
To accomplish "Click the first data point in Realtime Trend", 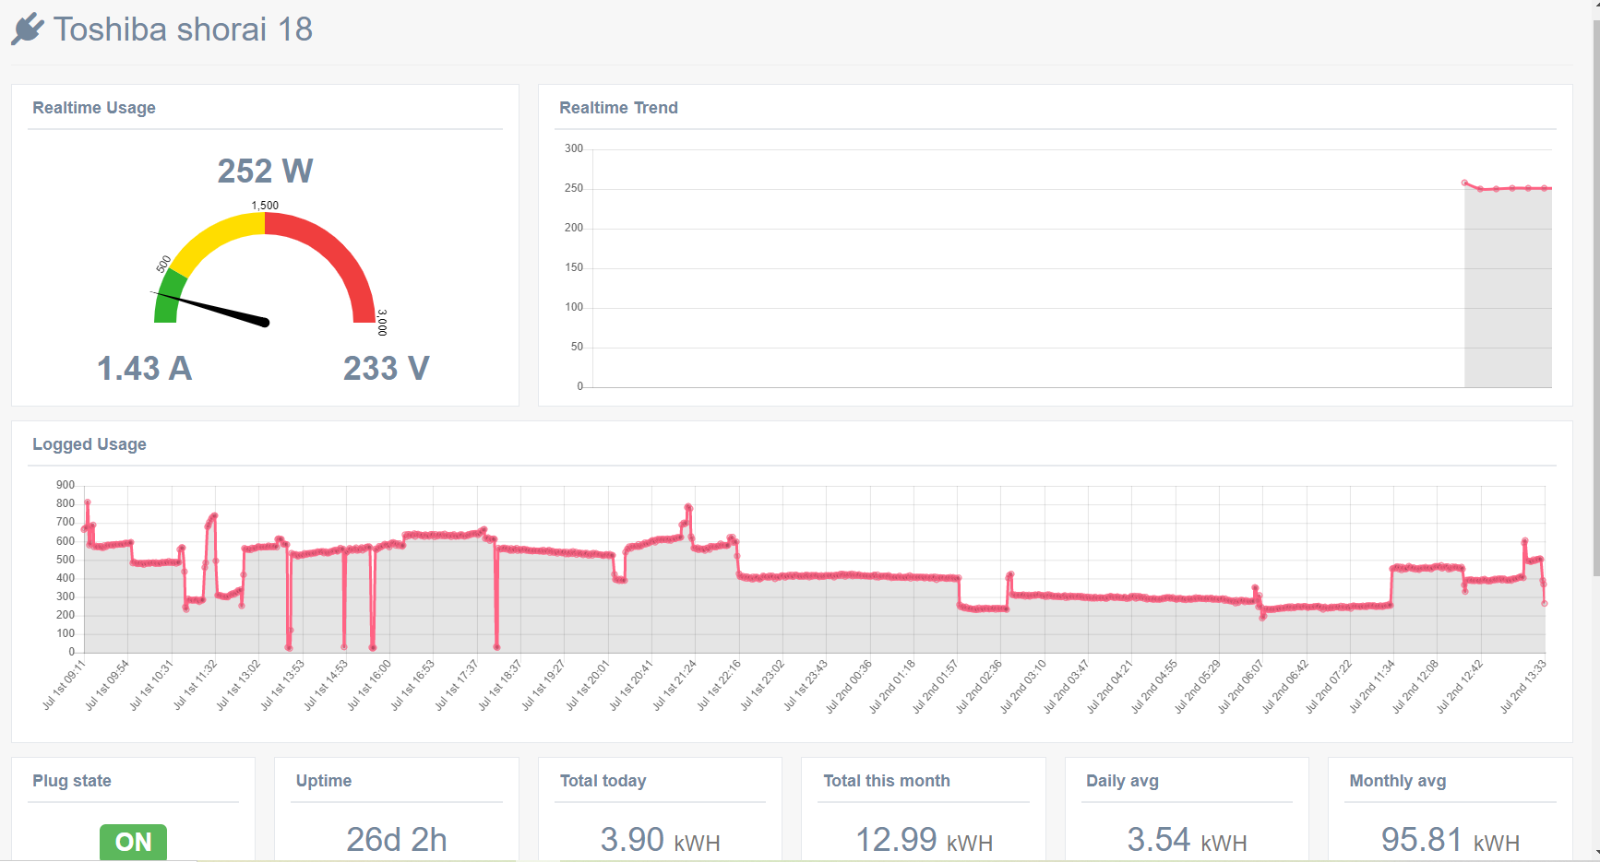I will [1465, 183].
